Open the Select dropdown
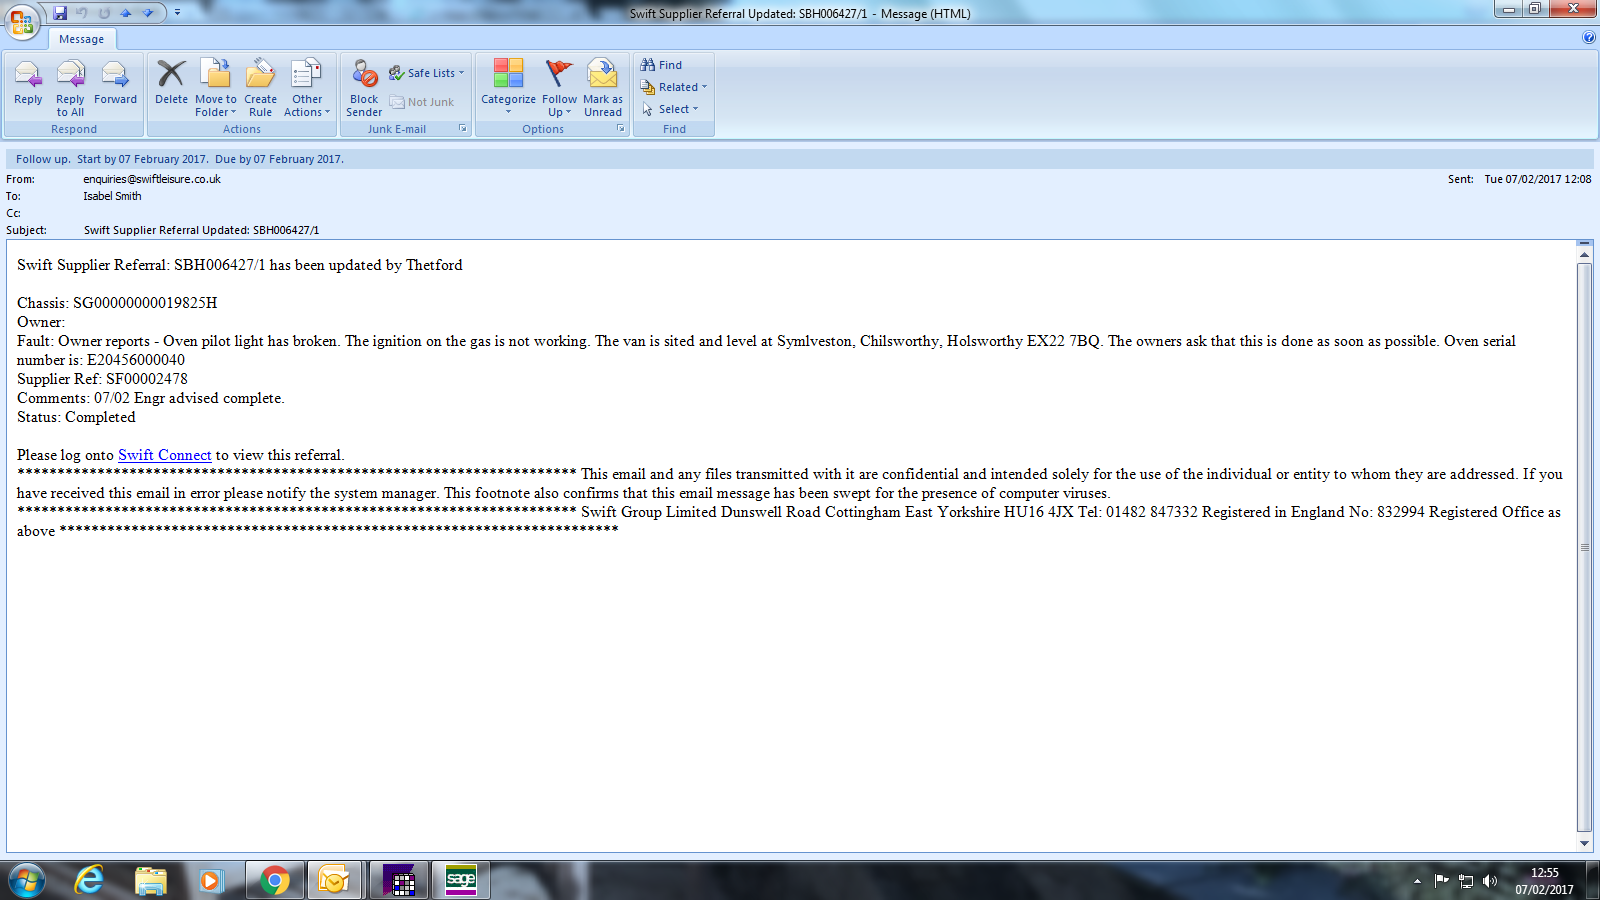This screenshot has height=900, width=1600. 670,109
